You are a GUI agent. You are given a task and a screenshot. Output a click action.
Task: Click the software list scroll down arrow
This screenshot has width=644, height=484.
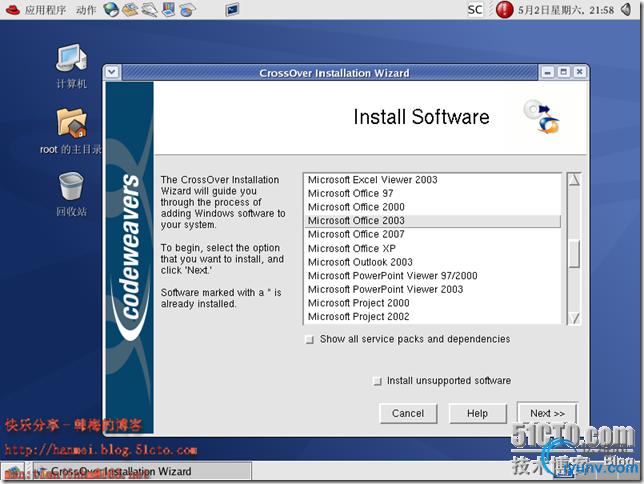(x=574, y=318)
